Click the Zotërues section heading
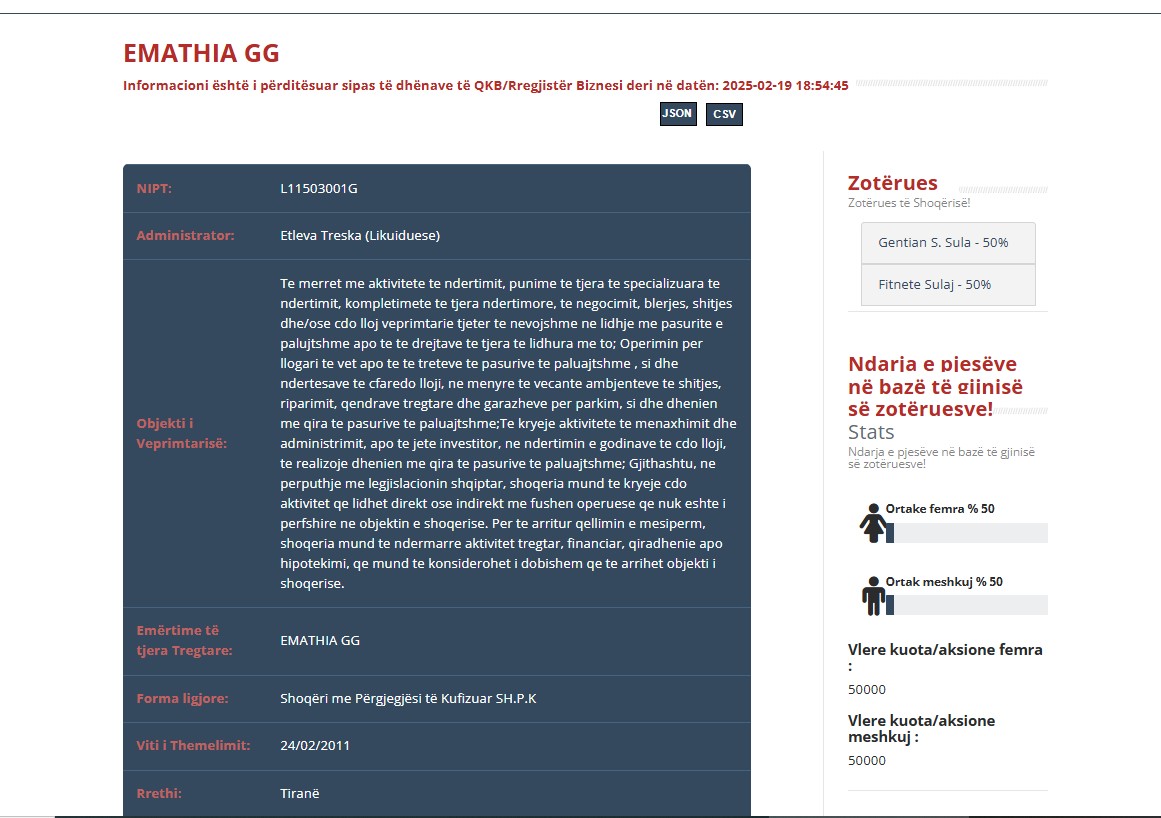Viewport: 1161px width, 818px height. 892,183
